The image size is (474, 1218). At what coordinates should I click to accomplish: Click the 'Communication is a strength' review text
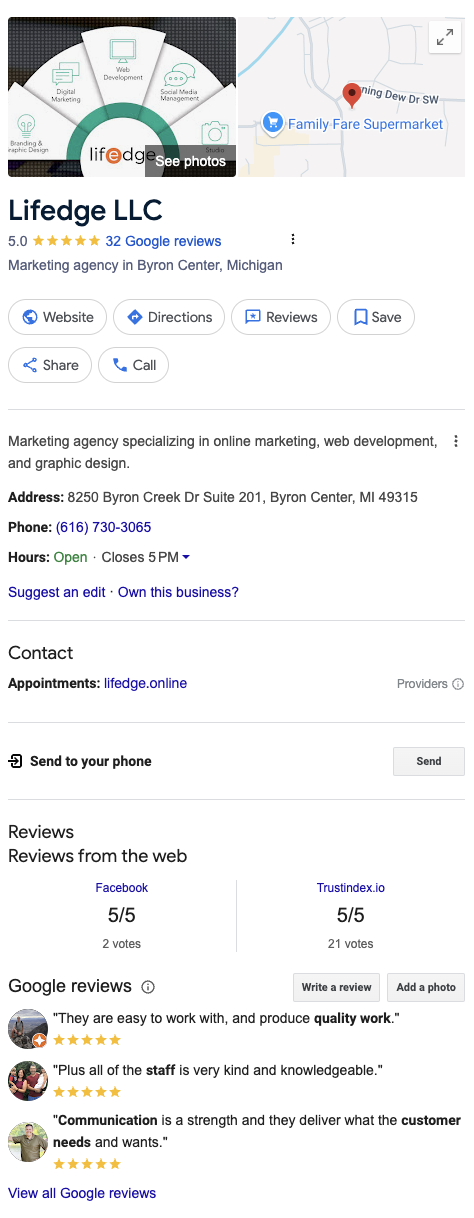257,1131
